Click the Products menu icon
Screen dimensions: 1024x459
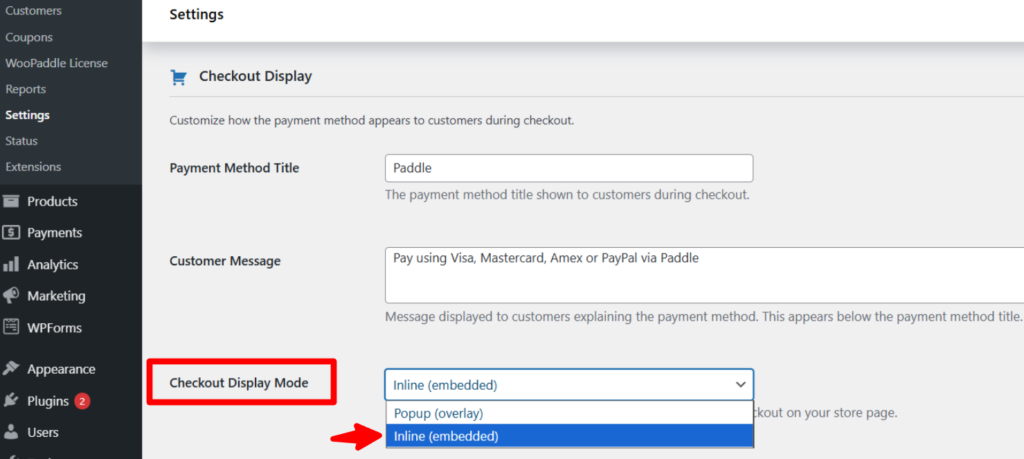coord(10,201)
